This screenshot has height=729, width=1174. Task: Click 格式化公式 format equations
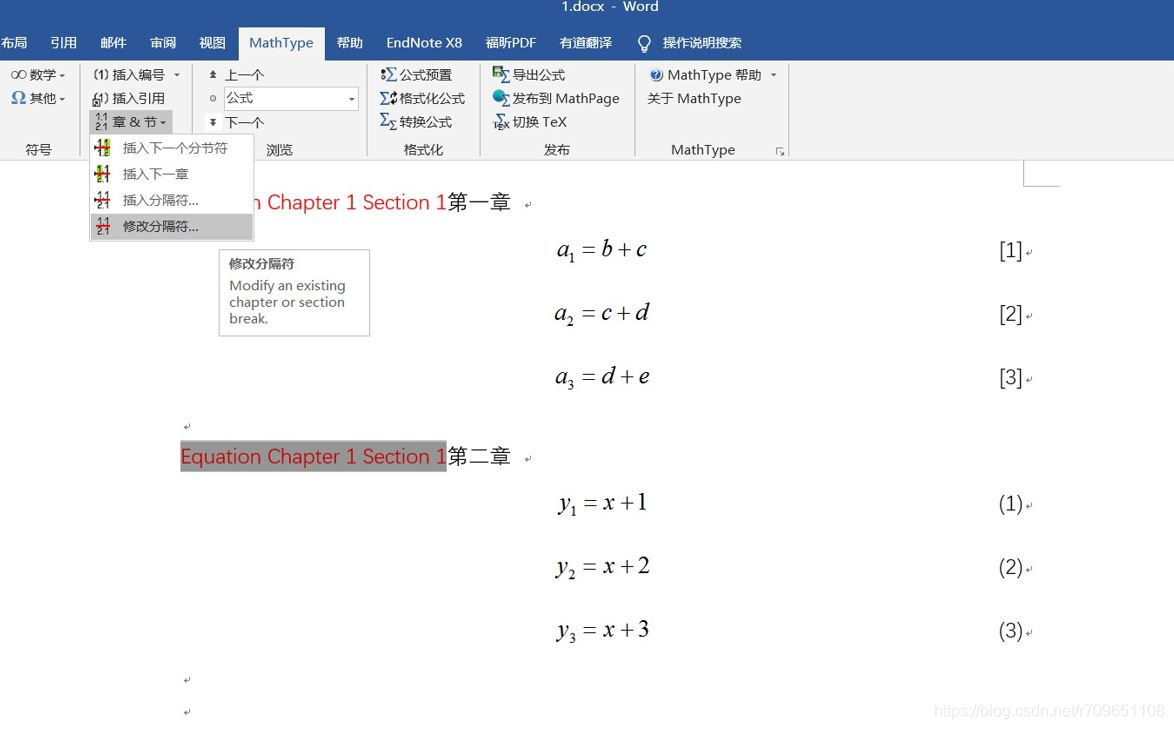tap(422, 99)
